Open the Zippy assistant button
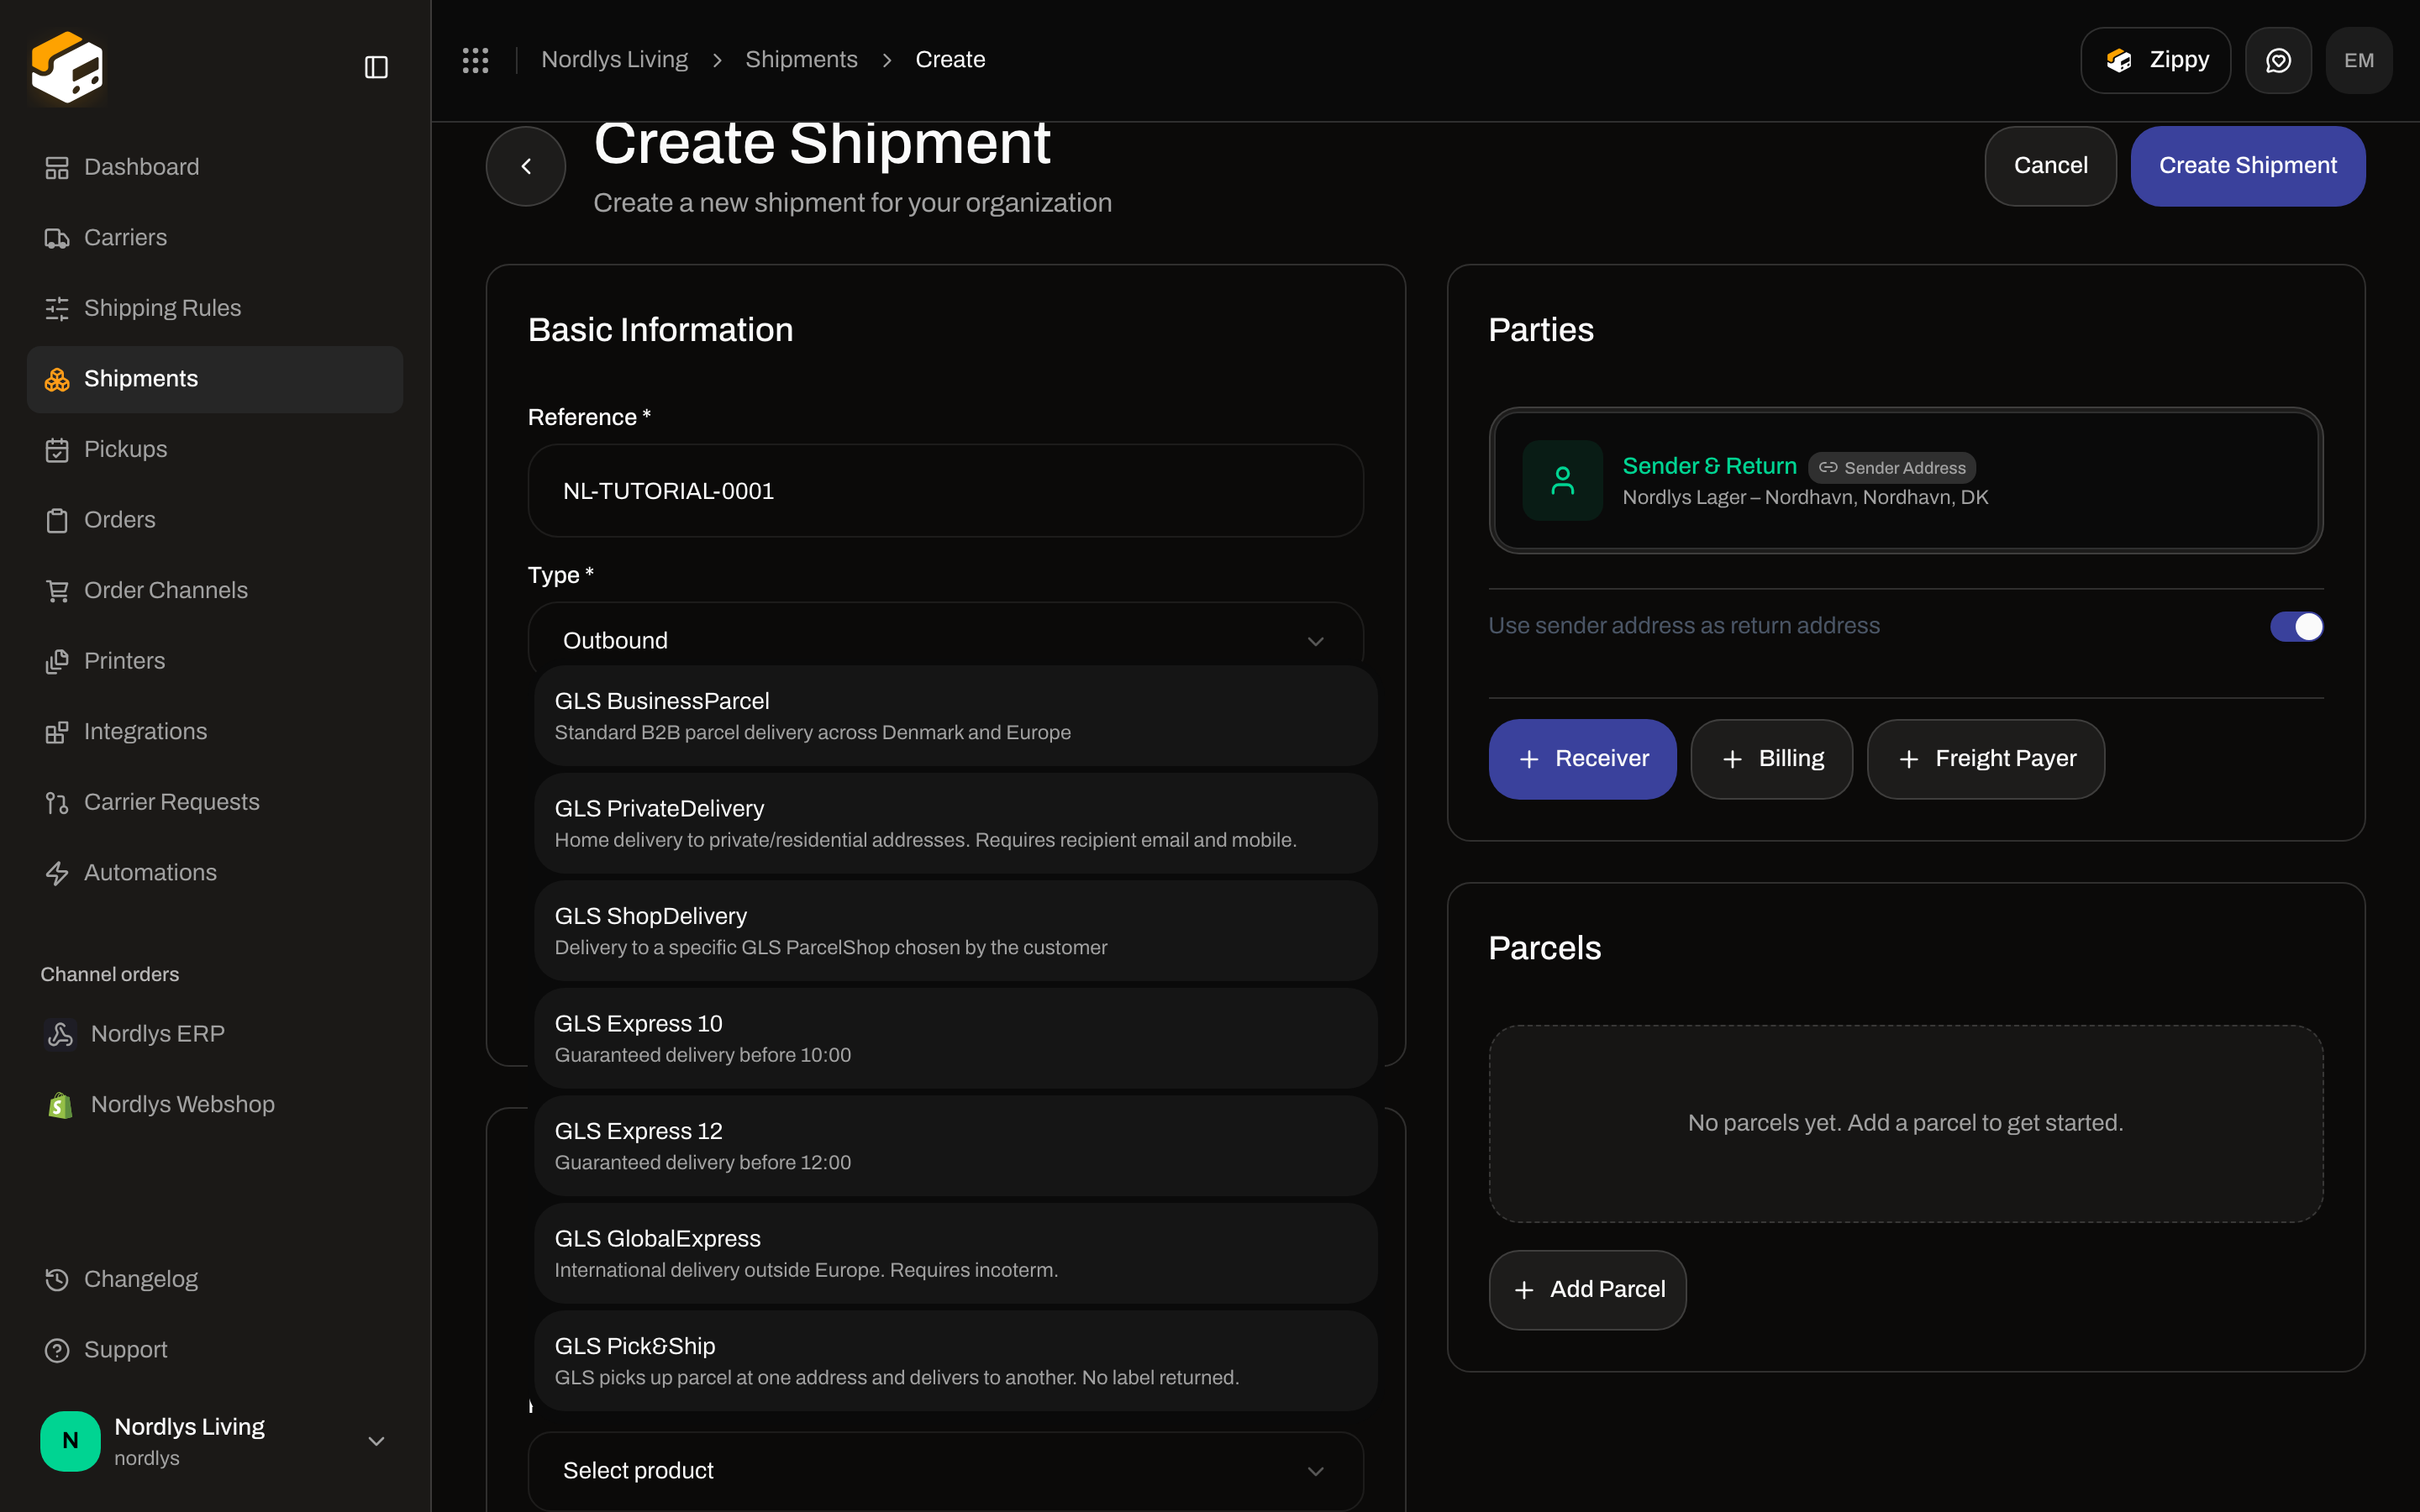2420x1512 pixels. point(2155,60)
